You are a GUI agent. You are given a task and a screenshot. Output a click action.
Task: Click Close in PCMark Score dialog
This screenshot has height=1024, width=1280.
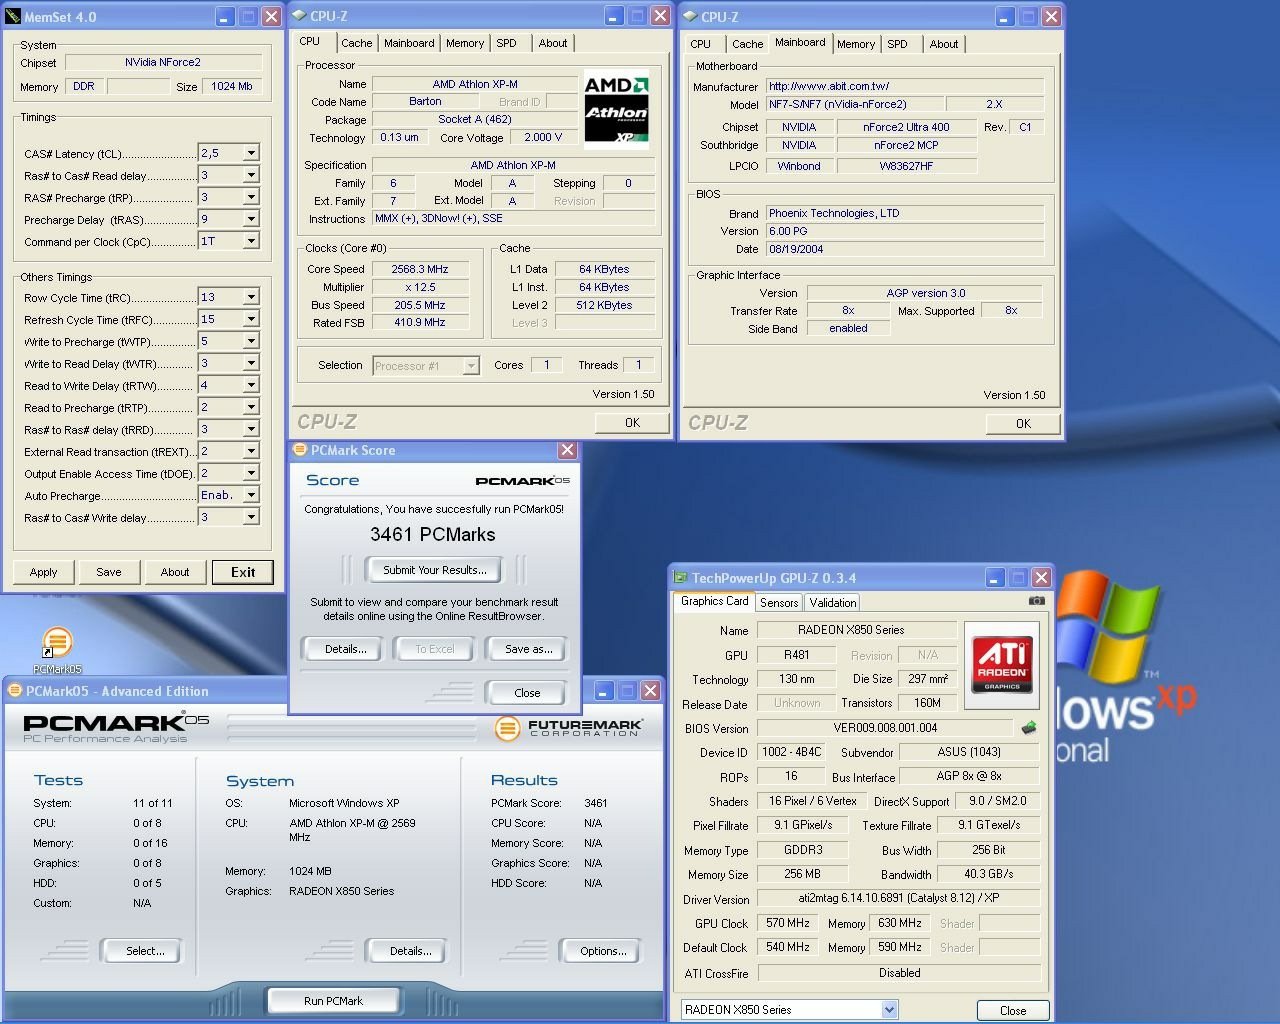tap(527, 693)
